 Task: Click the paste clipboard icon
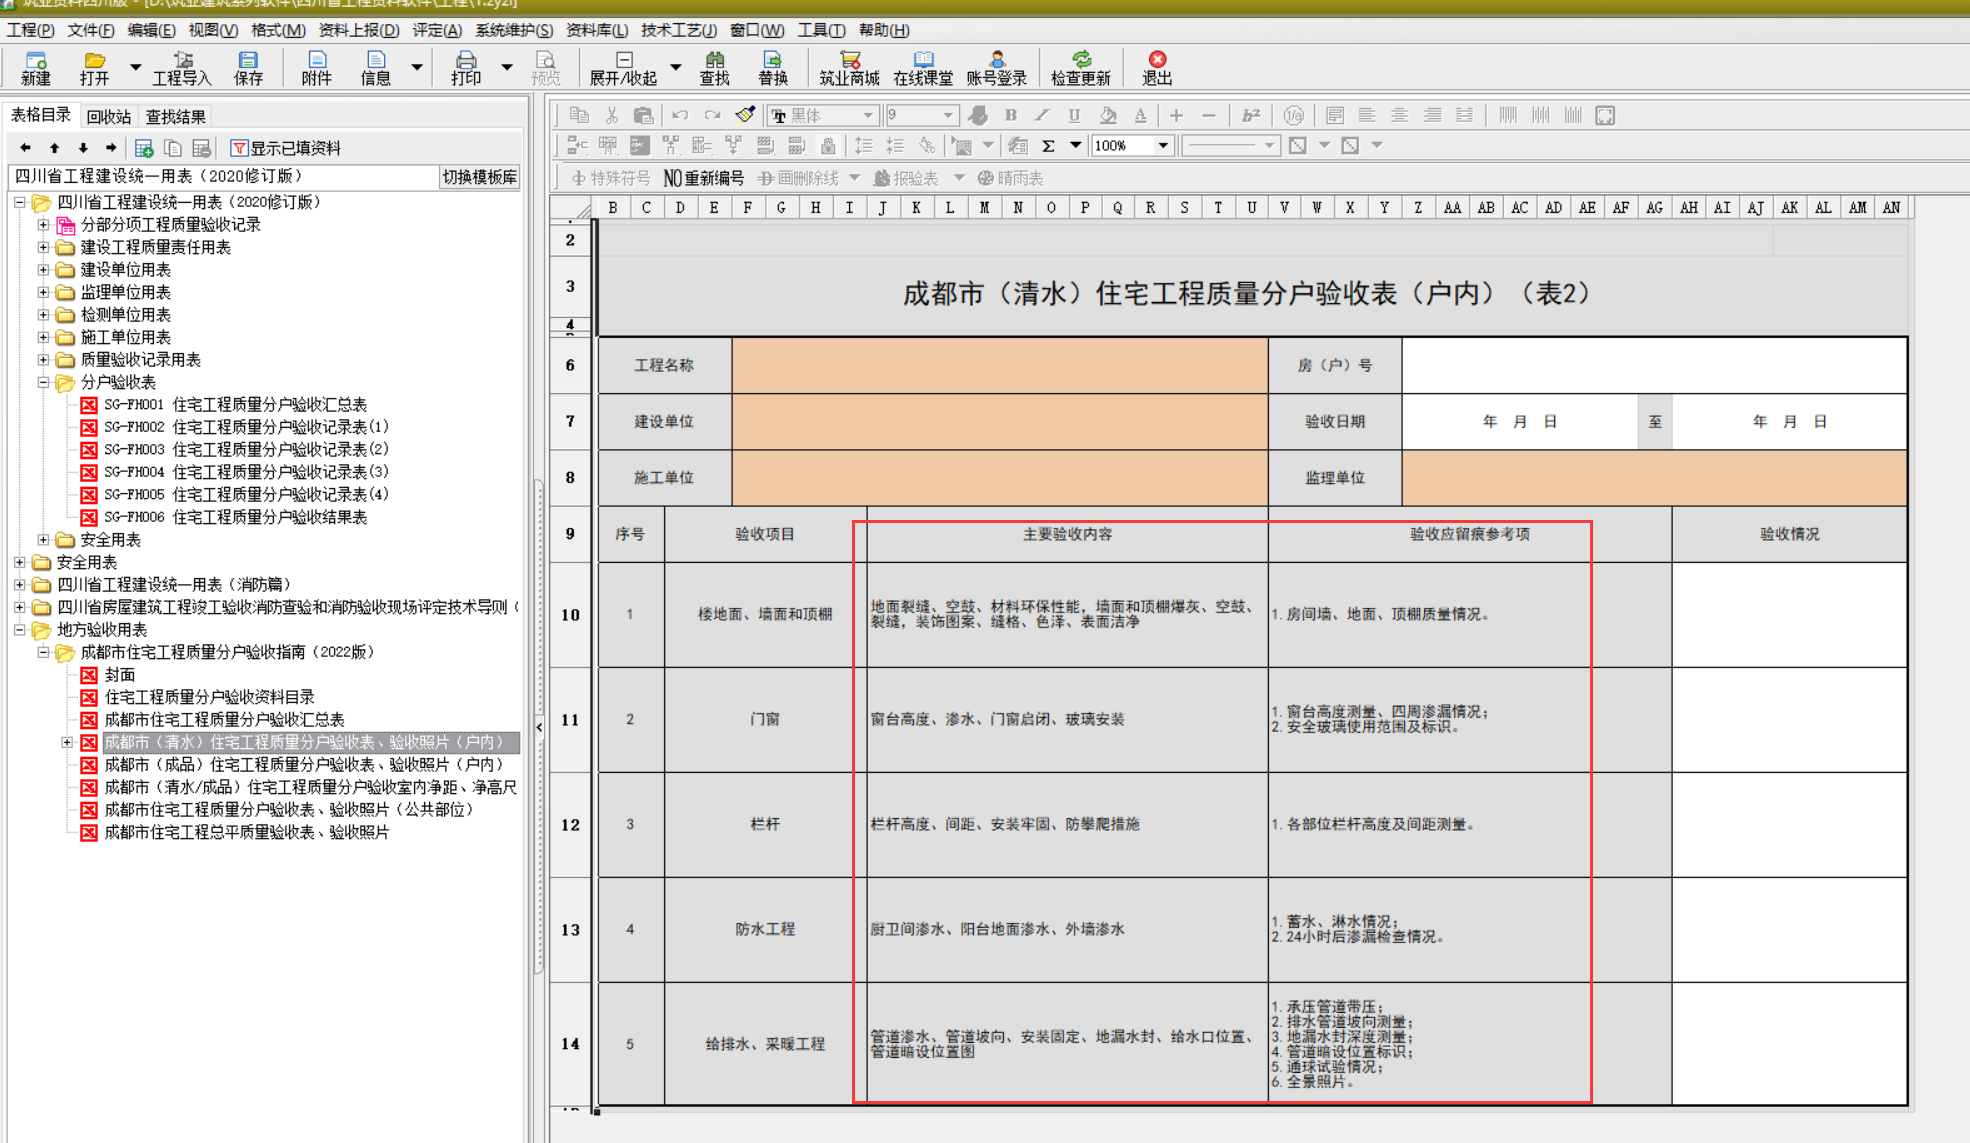pos(644,116)
